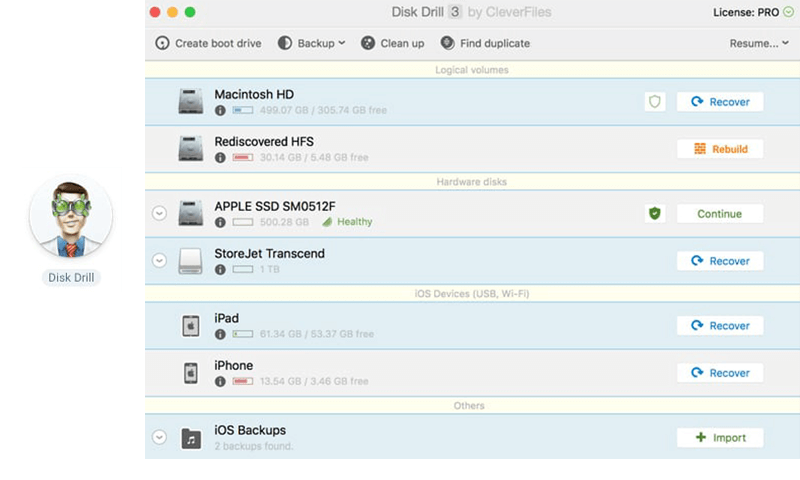
Task: Recover data from the iPhone
Action: pos(720,373)
